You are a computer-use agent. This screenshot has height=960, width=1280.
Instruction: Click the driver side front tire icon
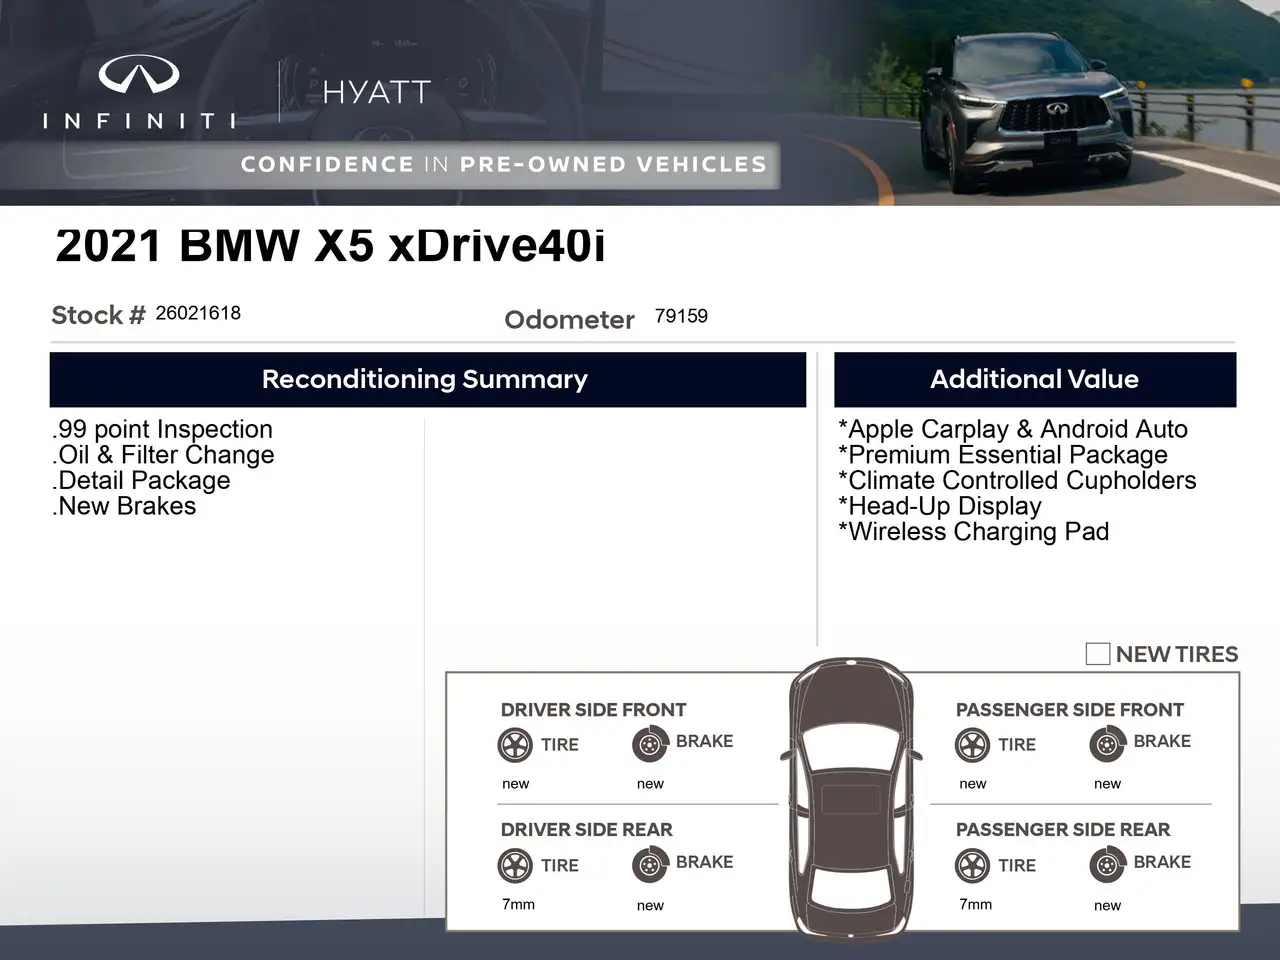coord(515,745)
